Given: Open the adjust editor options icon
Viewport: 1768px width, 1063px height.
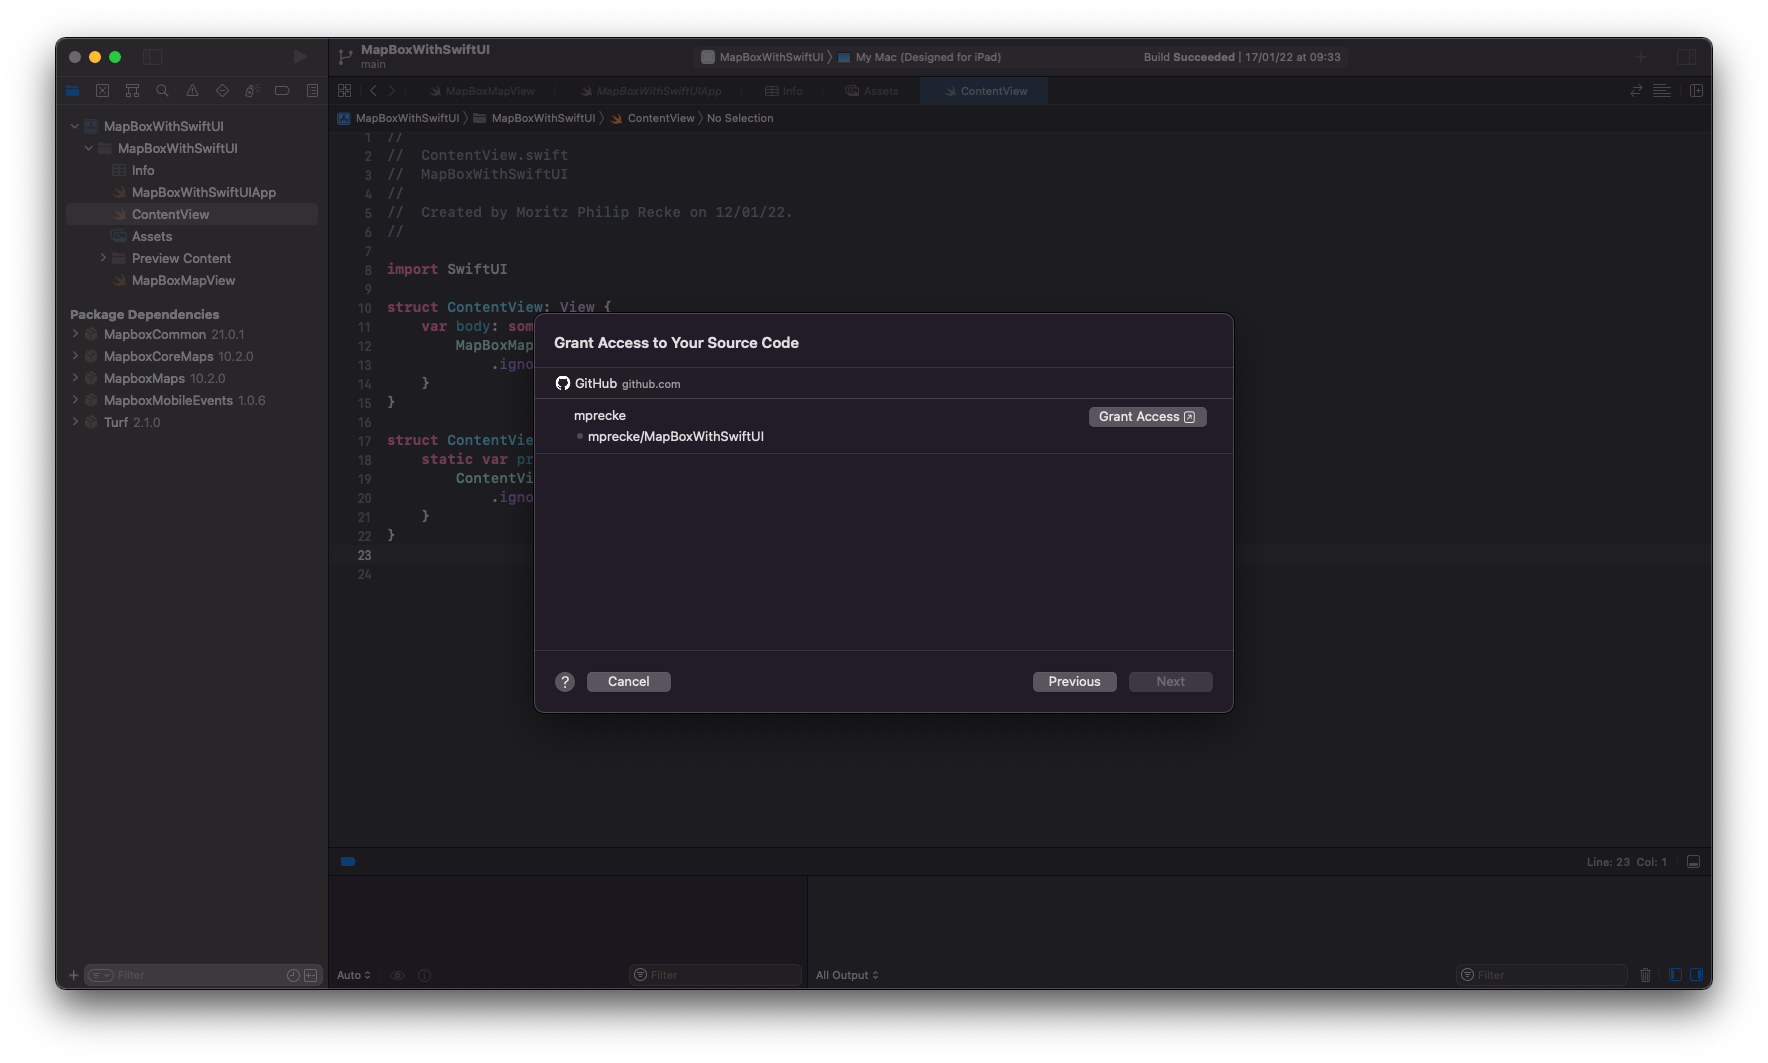Looking at the screenshot, I should 1662,91.
